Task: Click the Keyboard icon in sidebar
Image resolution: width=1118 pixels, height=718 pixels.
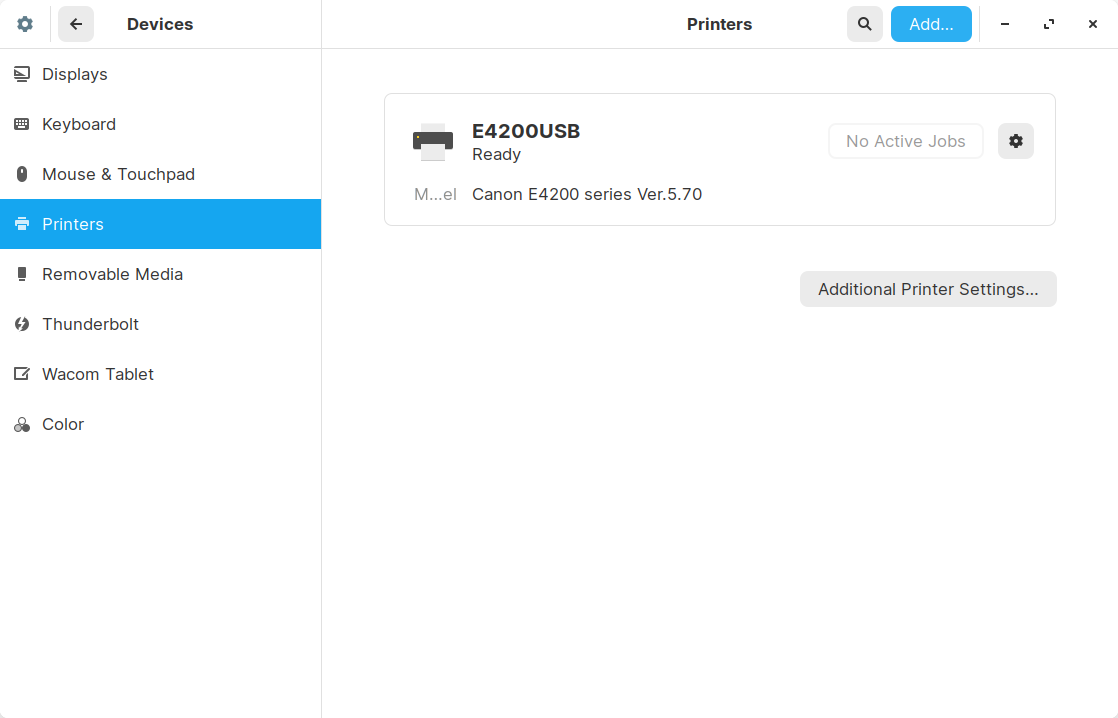Action: click(22, 124)
